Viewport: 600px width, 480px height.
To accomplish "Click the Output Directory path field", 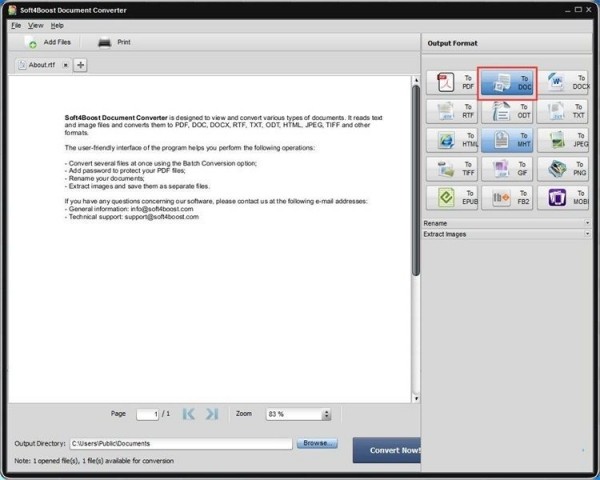I will coord(180,443).
